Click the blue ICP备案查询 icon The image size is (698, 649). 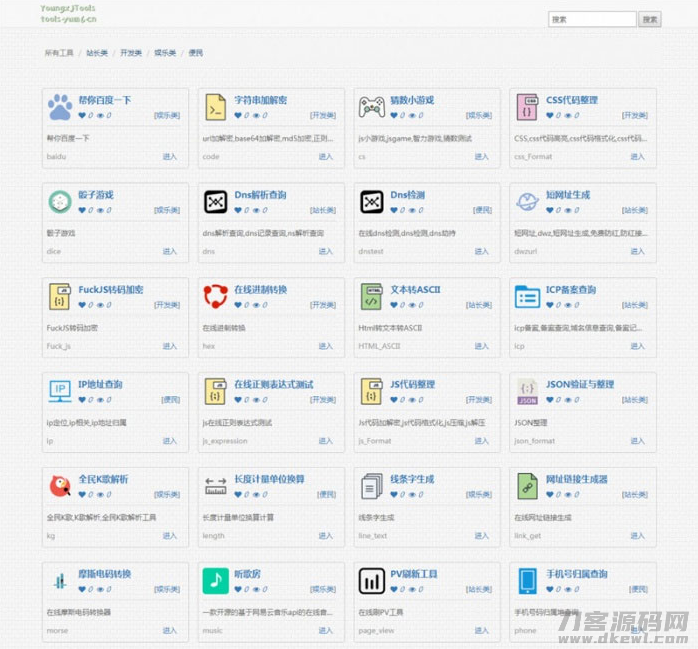(527, 296)
